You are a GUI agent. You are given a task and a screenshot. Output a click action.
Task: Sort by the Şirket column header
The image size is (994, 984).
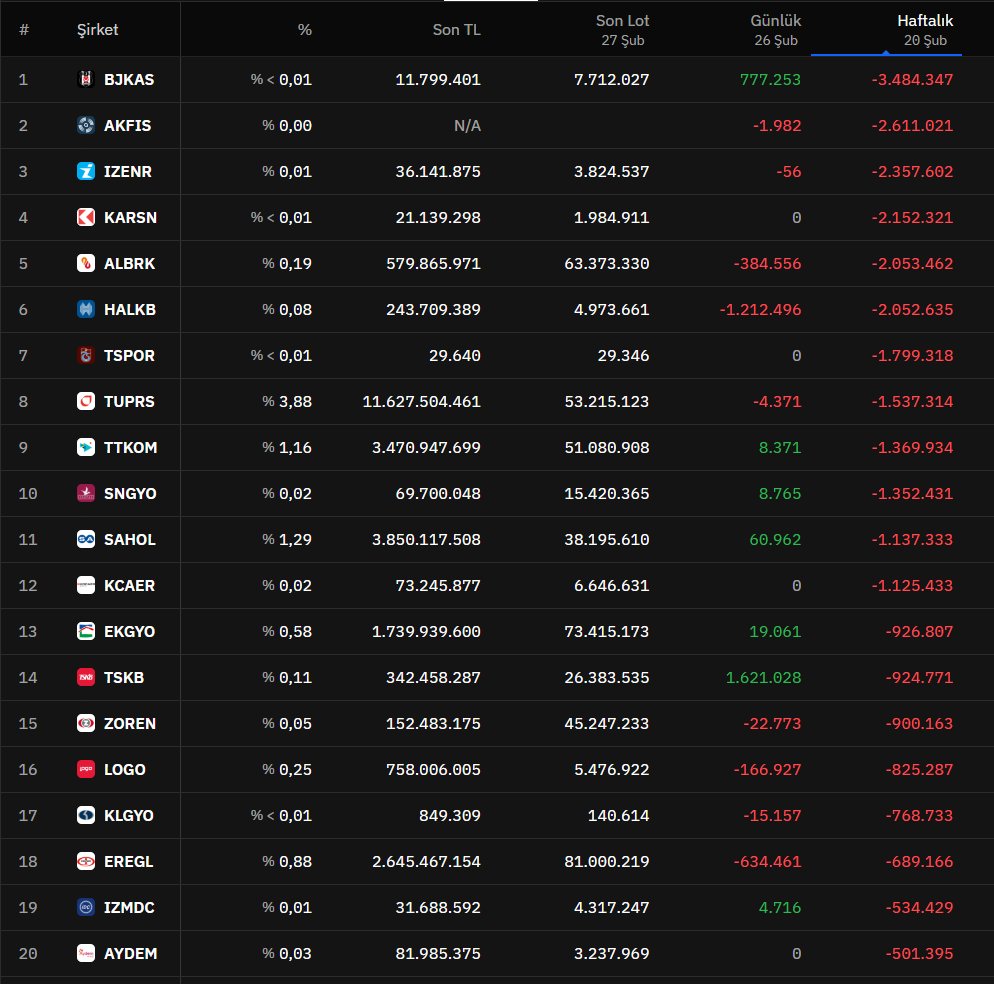coord(98,30)
